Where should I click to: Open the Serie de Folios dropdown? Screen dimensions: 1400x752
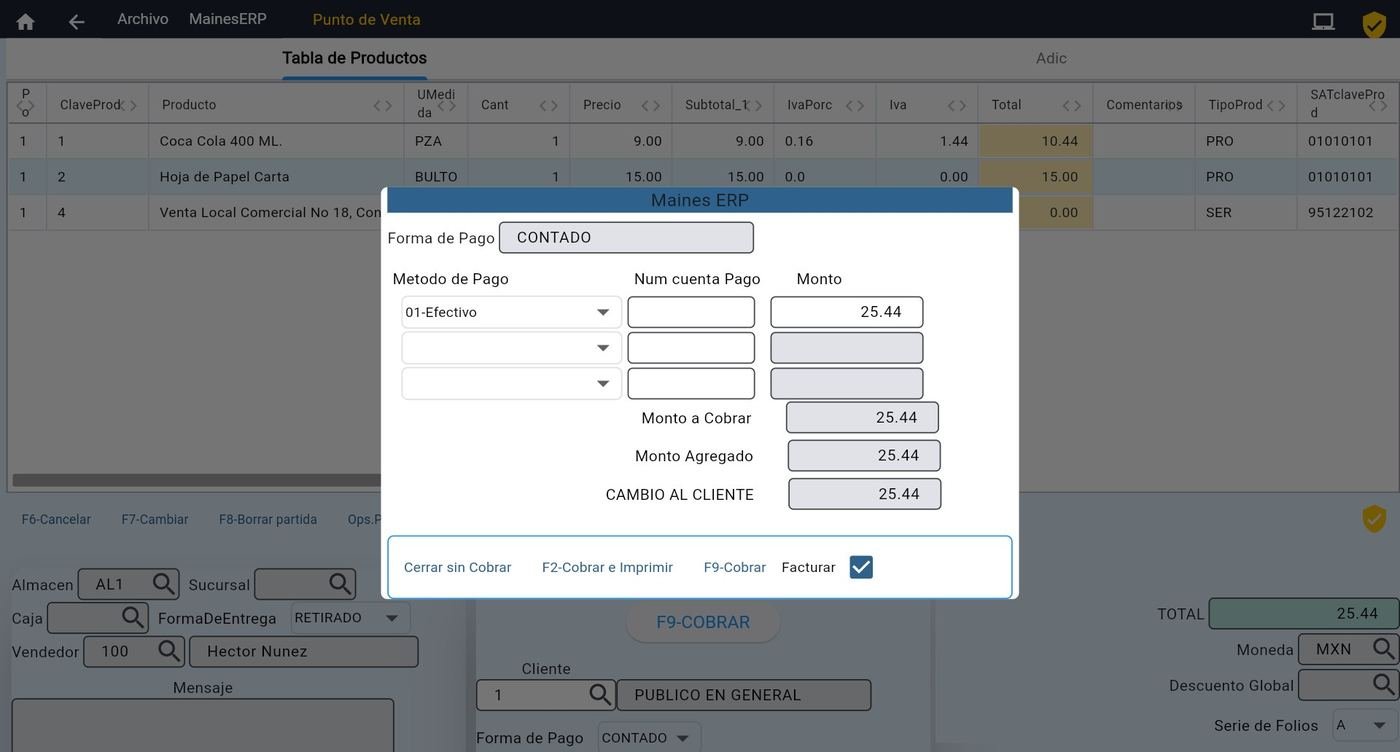(x=1364, y=725)
